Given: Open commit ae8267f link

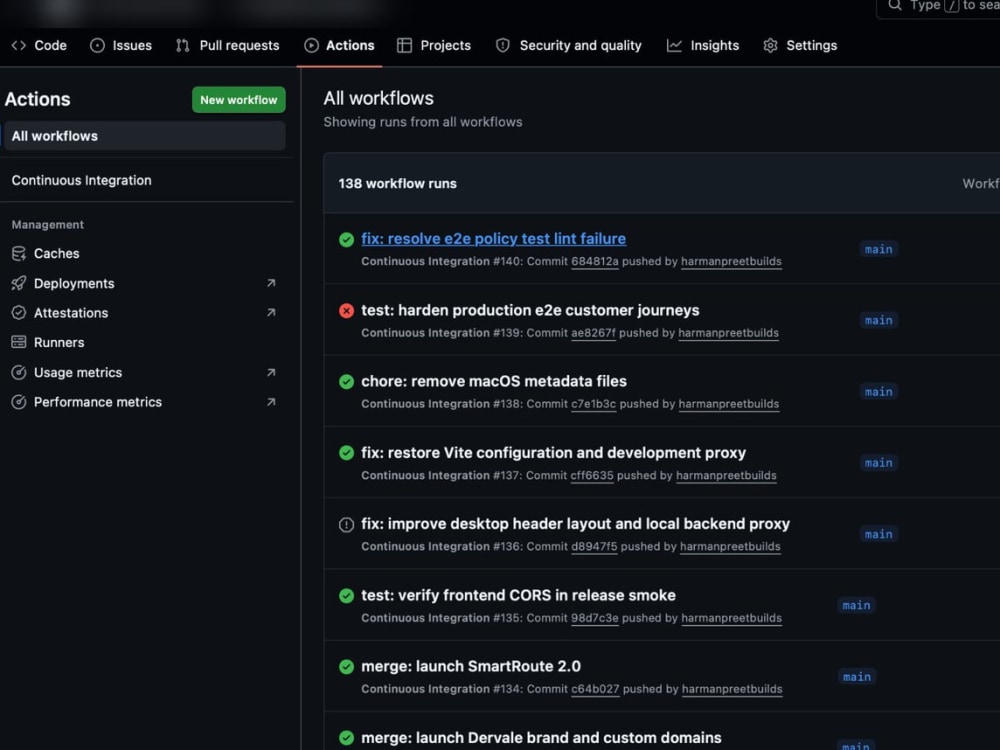Looking at the screenshot, I should point(593,333).
